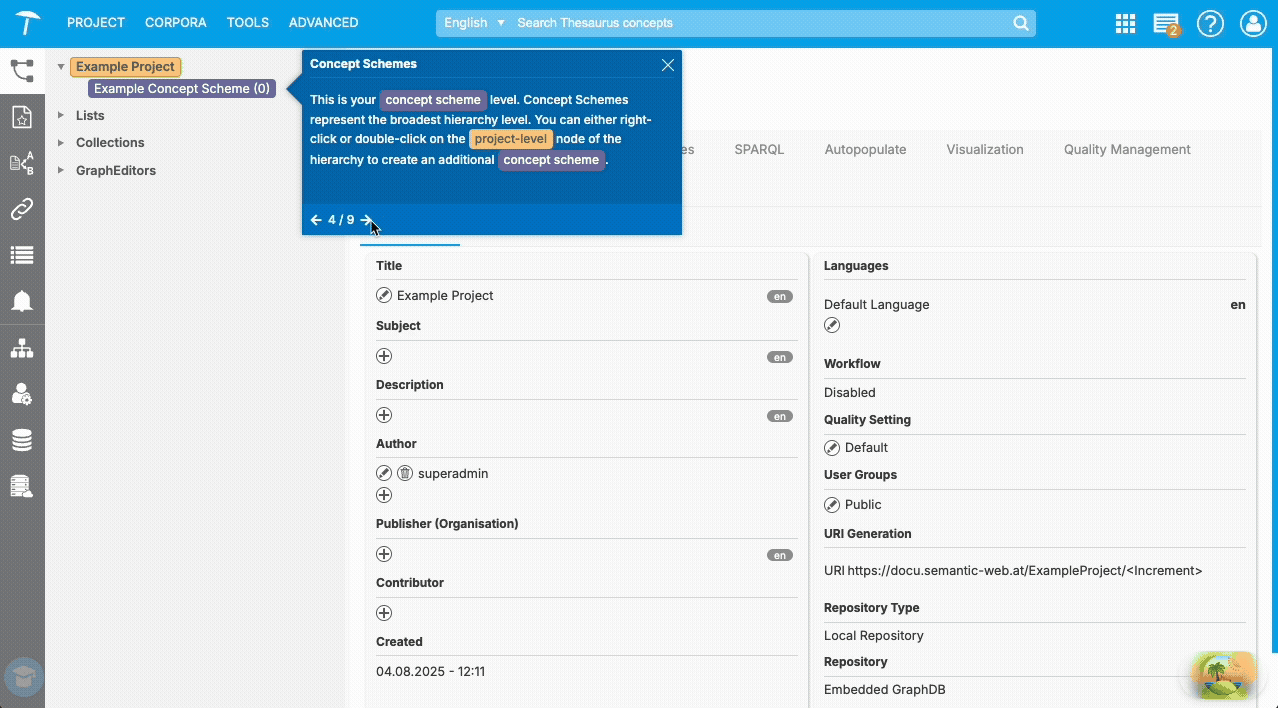Screen dimensions: 1278x708
Task: Select the templates document icon in the sidebar
Action: pos(22,116)
